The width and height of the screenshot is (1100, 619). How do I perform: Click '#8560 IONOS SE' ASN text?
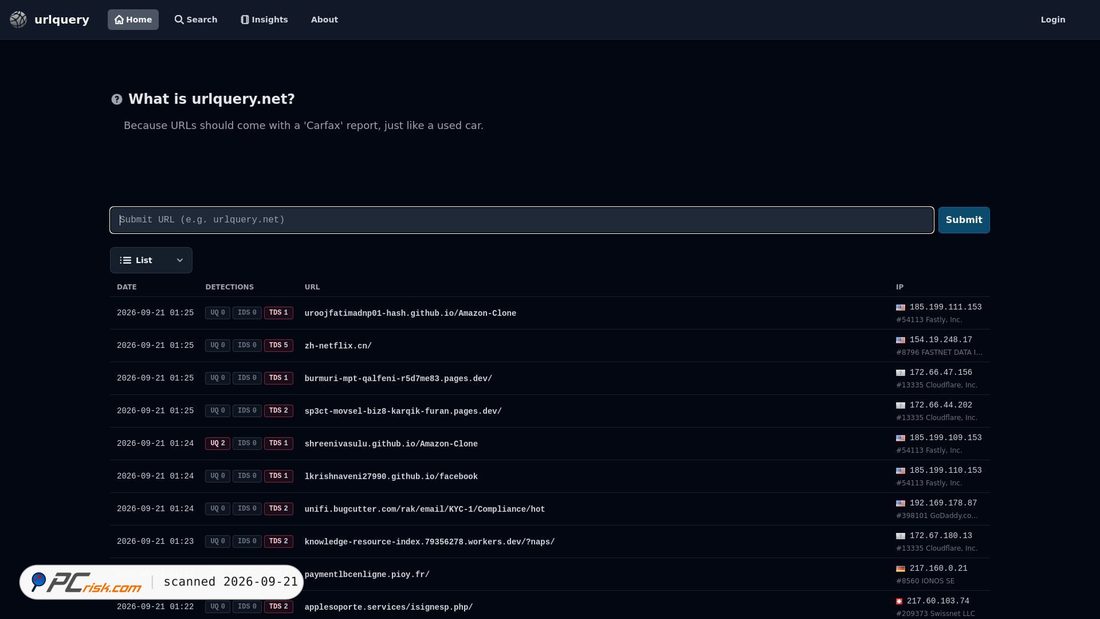(x=924, y=581)
